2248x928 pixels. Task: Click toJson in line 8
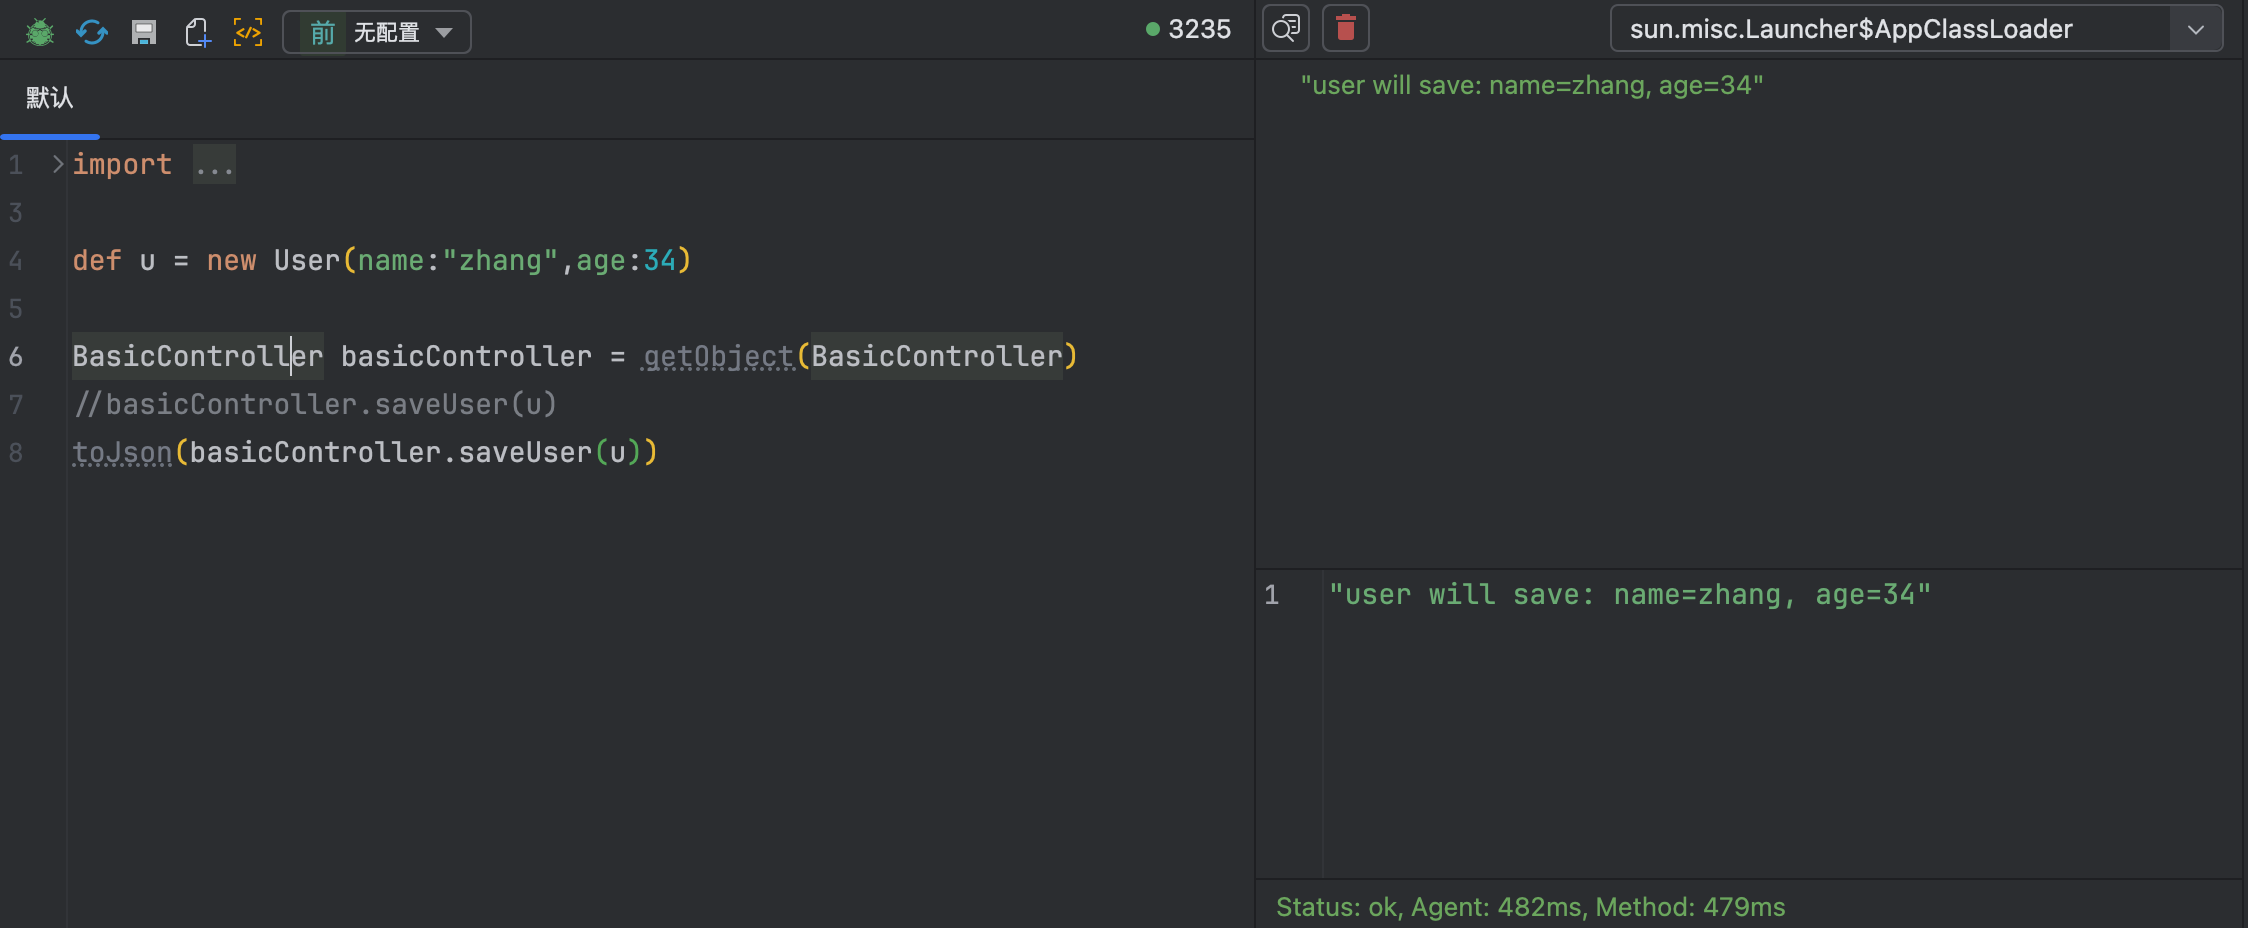pyautogui.click(x=122, y=452)
